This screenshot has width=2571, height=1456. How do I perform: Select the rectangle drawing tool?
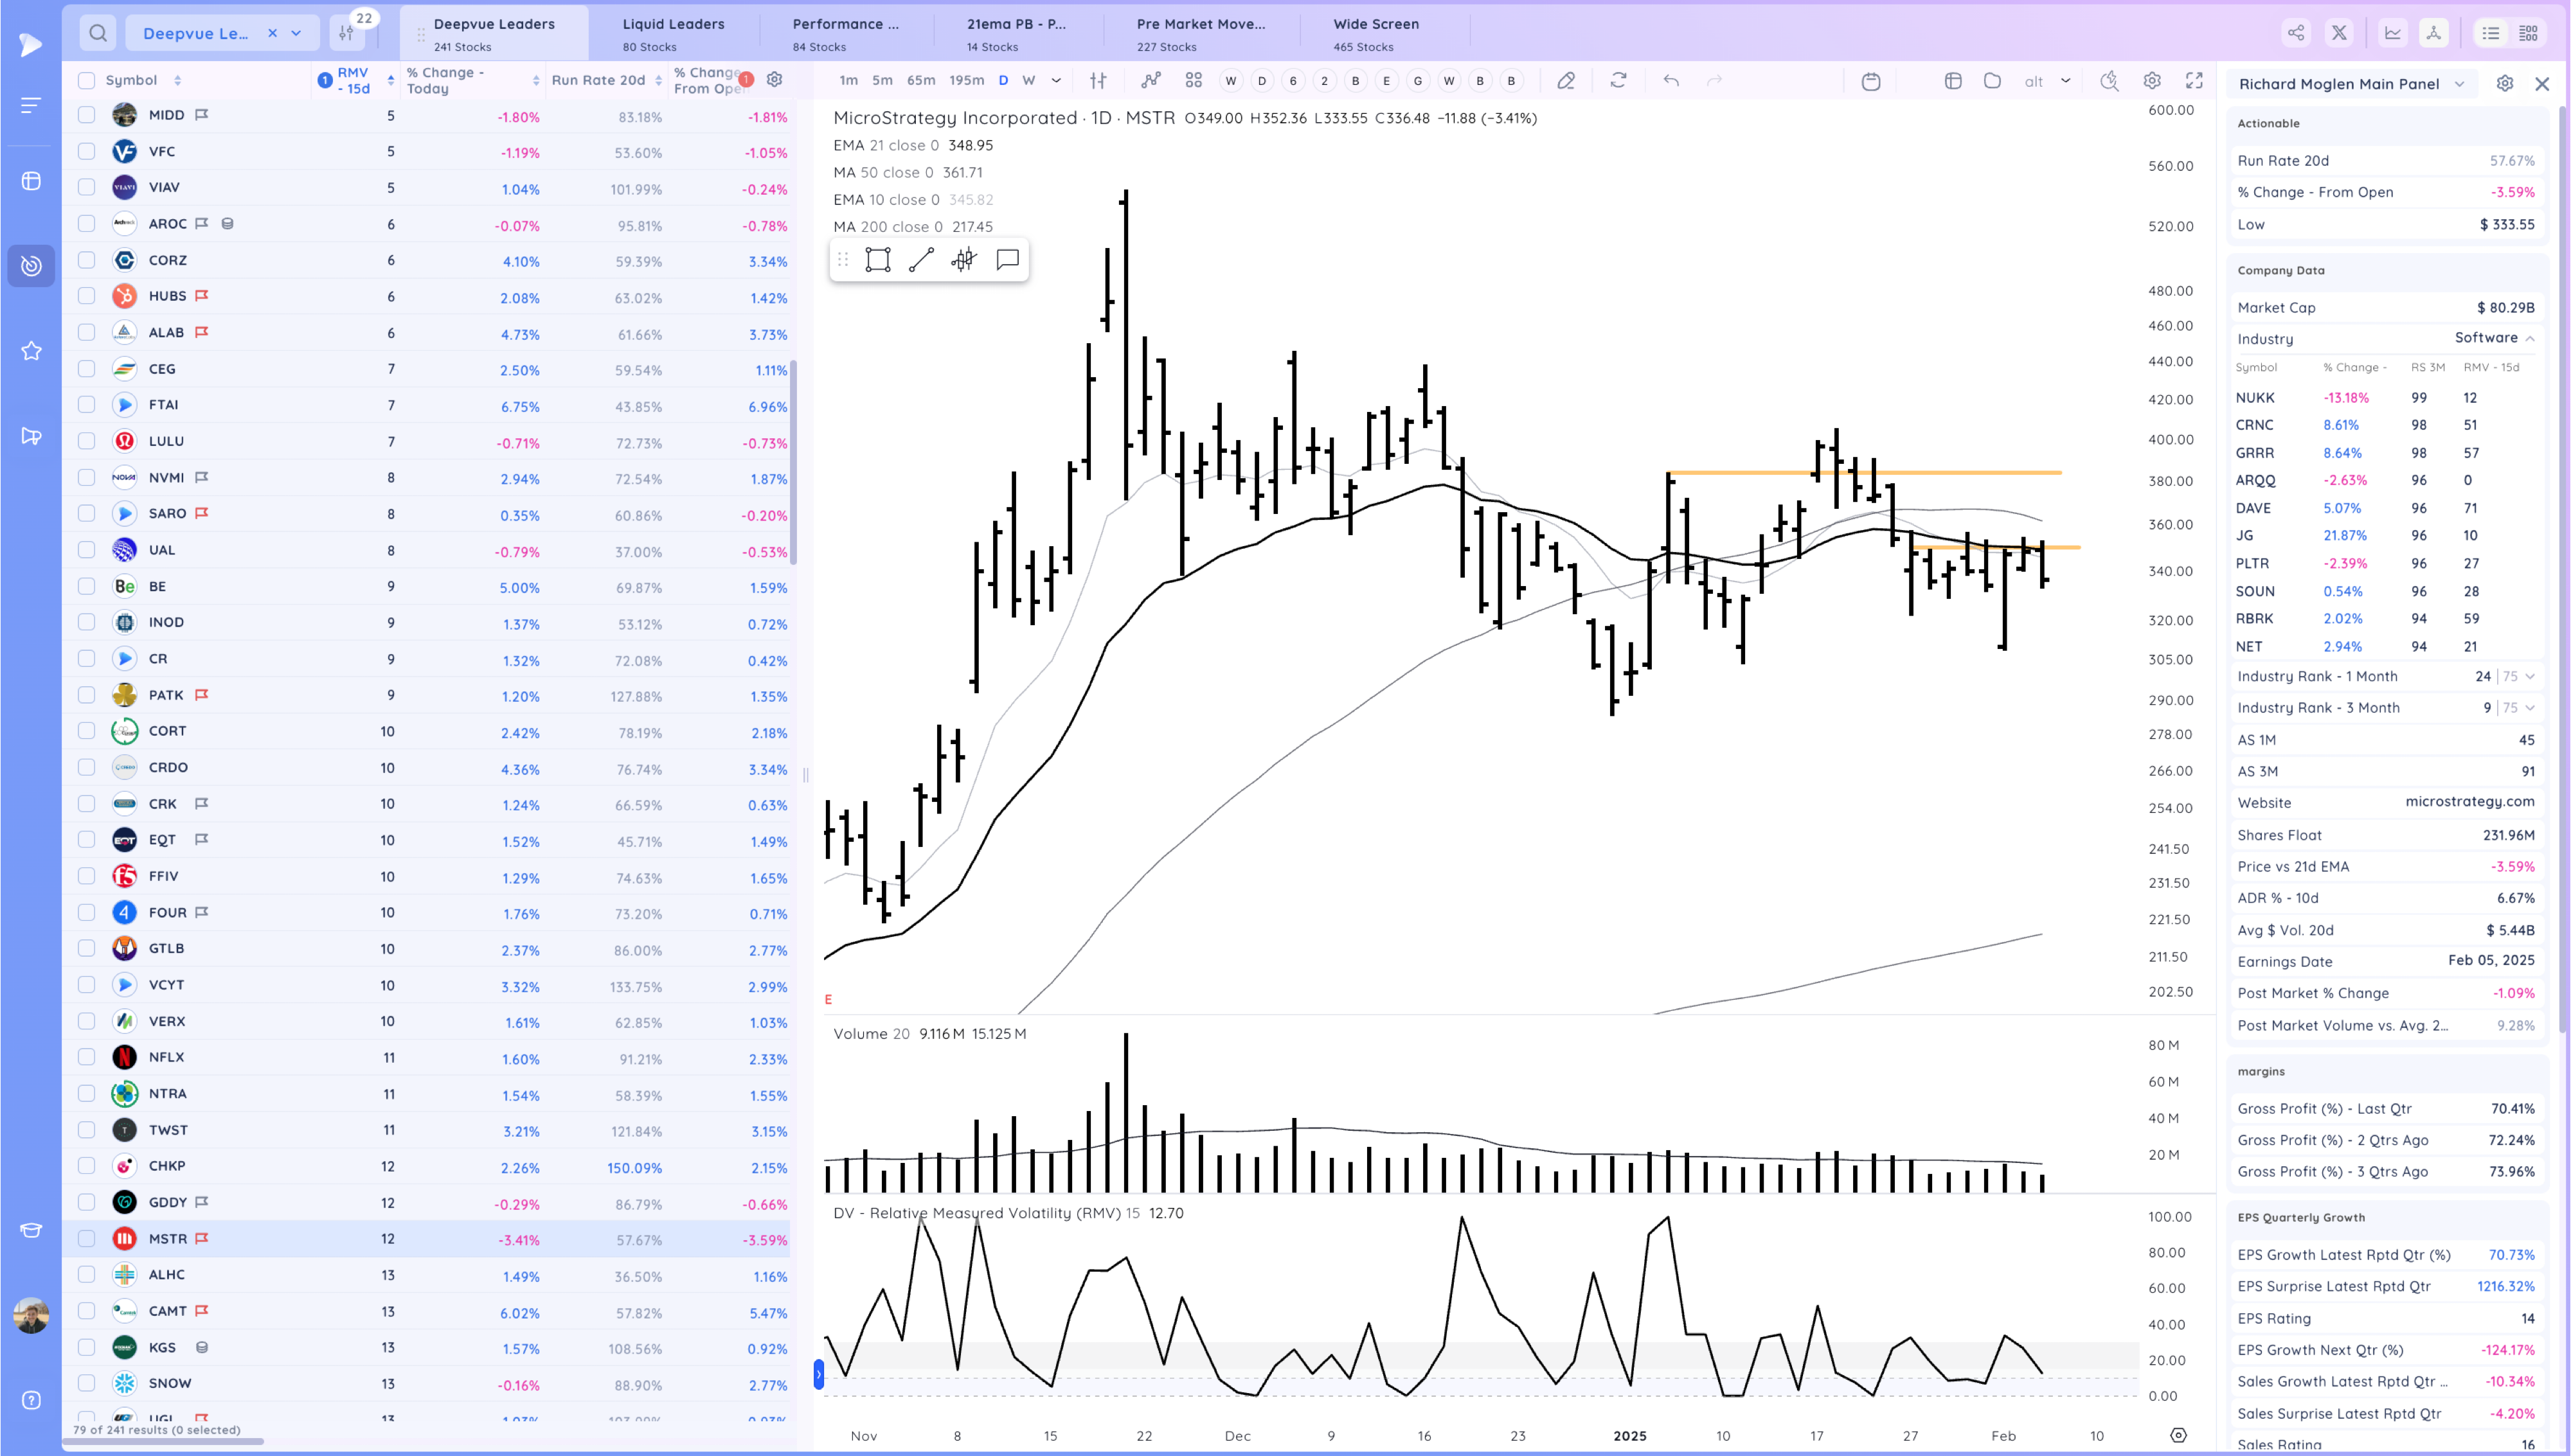tap(877, 260)
